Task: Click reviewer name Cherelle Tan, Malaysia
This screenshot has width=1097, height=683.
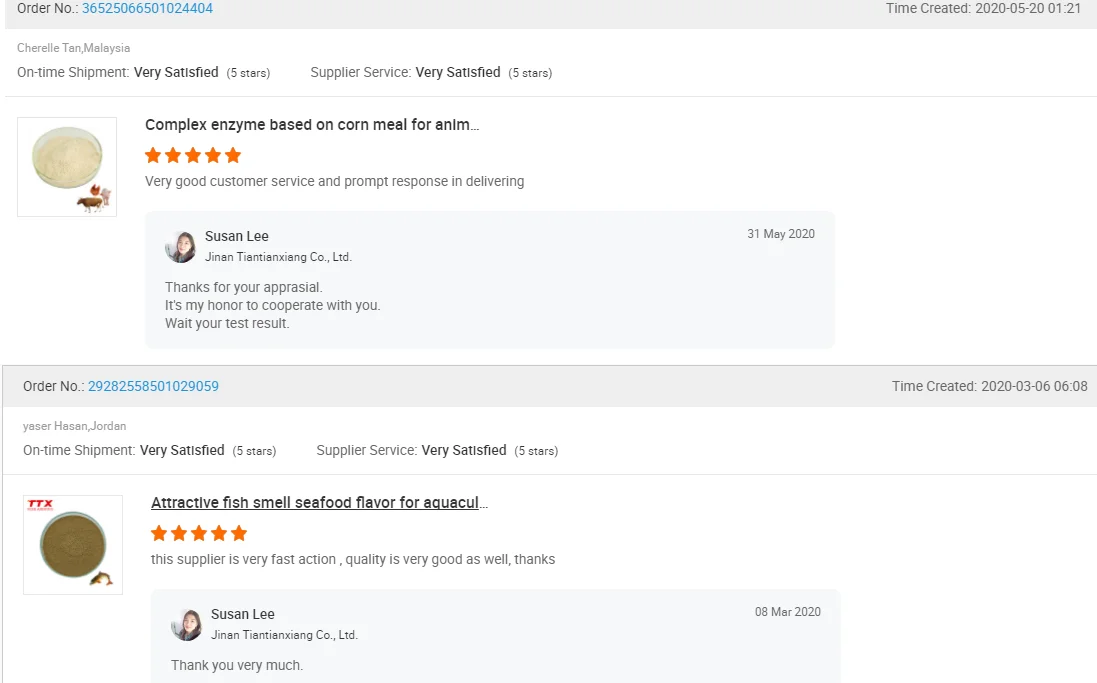Action: click(x=73, y=48)
